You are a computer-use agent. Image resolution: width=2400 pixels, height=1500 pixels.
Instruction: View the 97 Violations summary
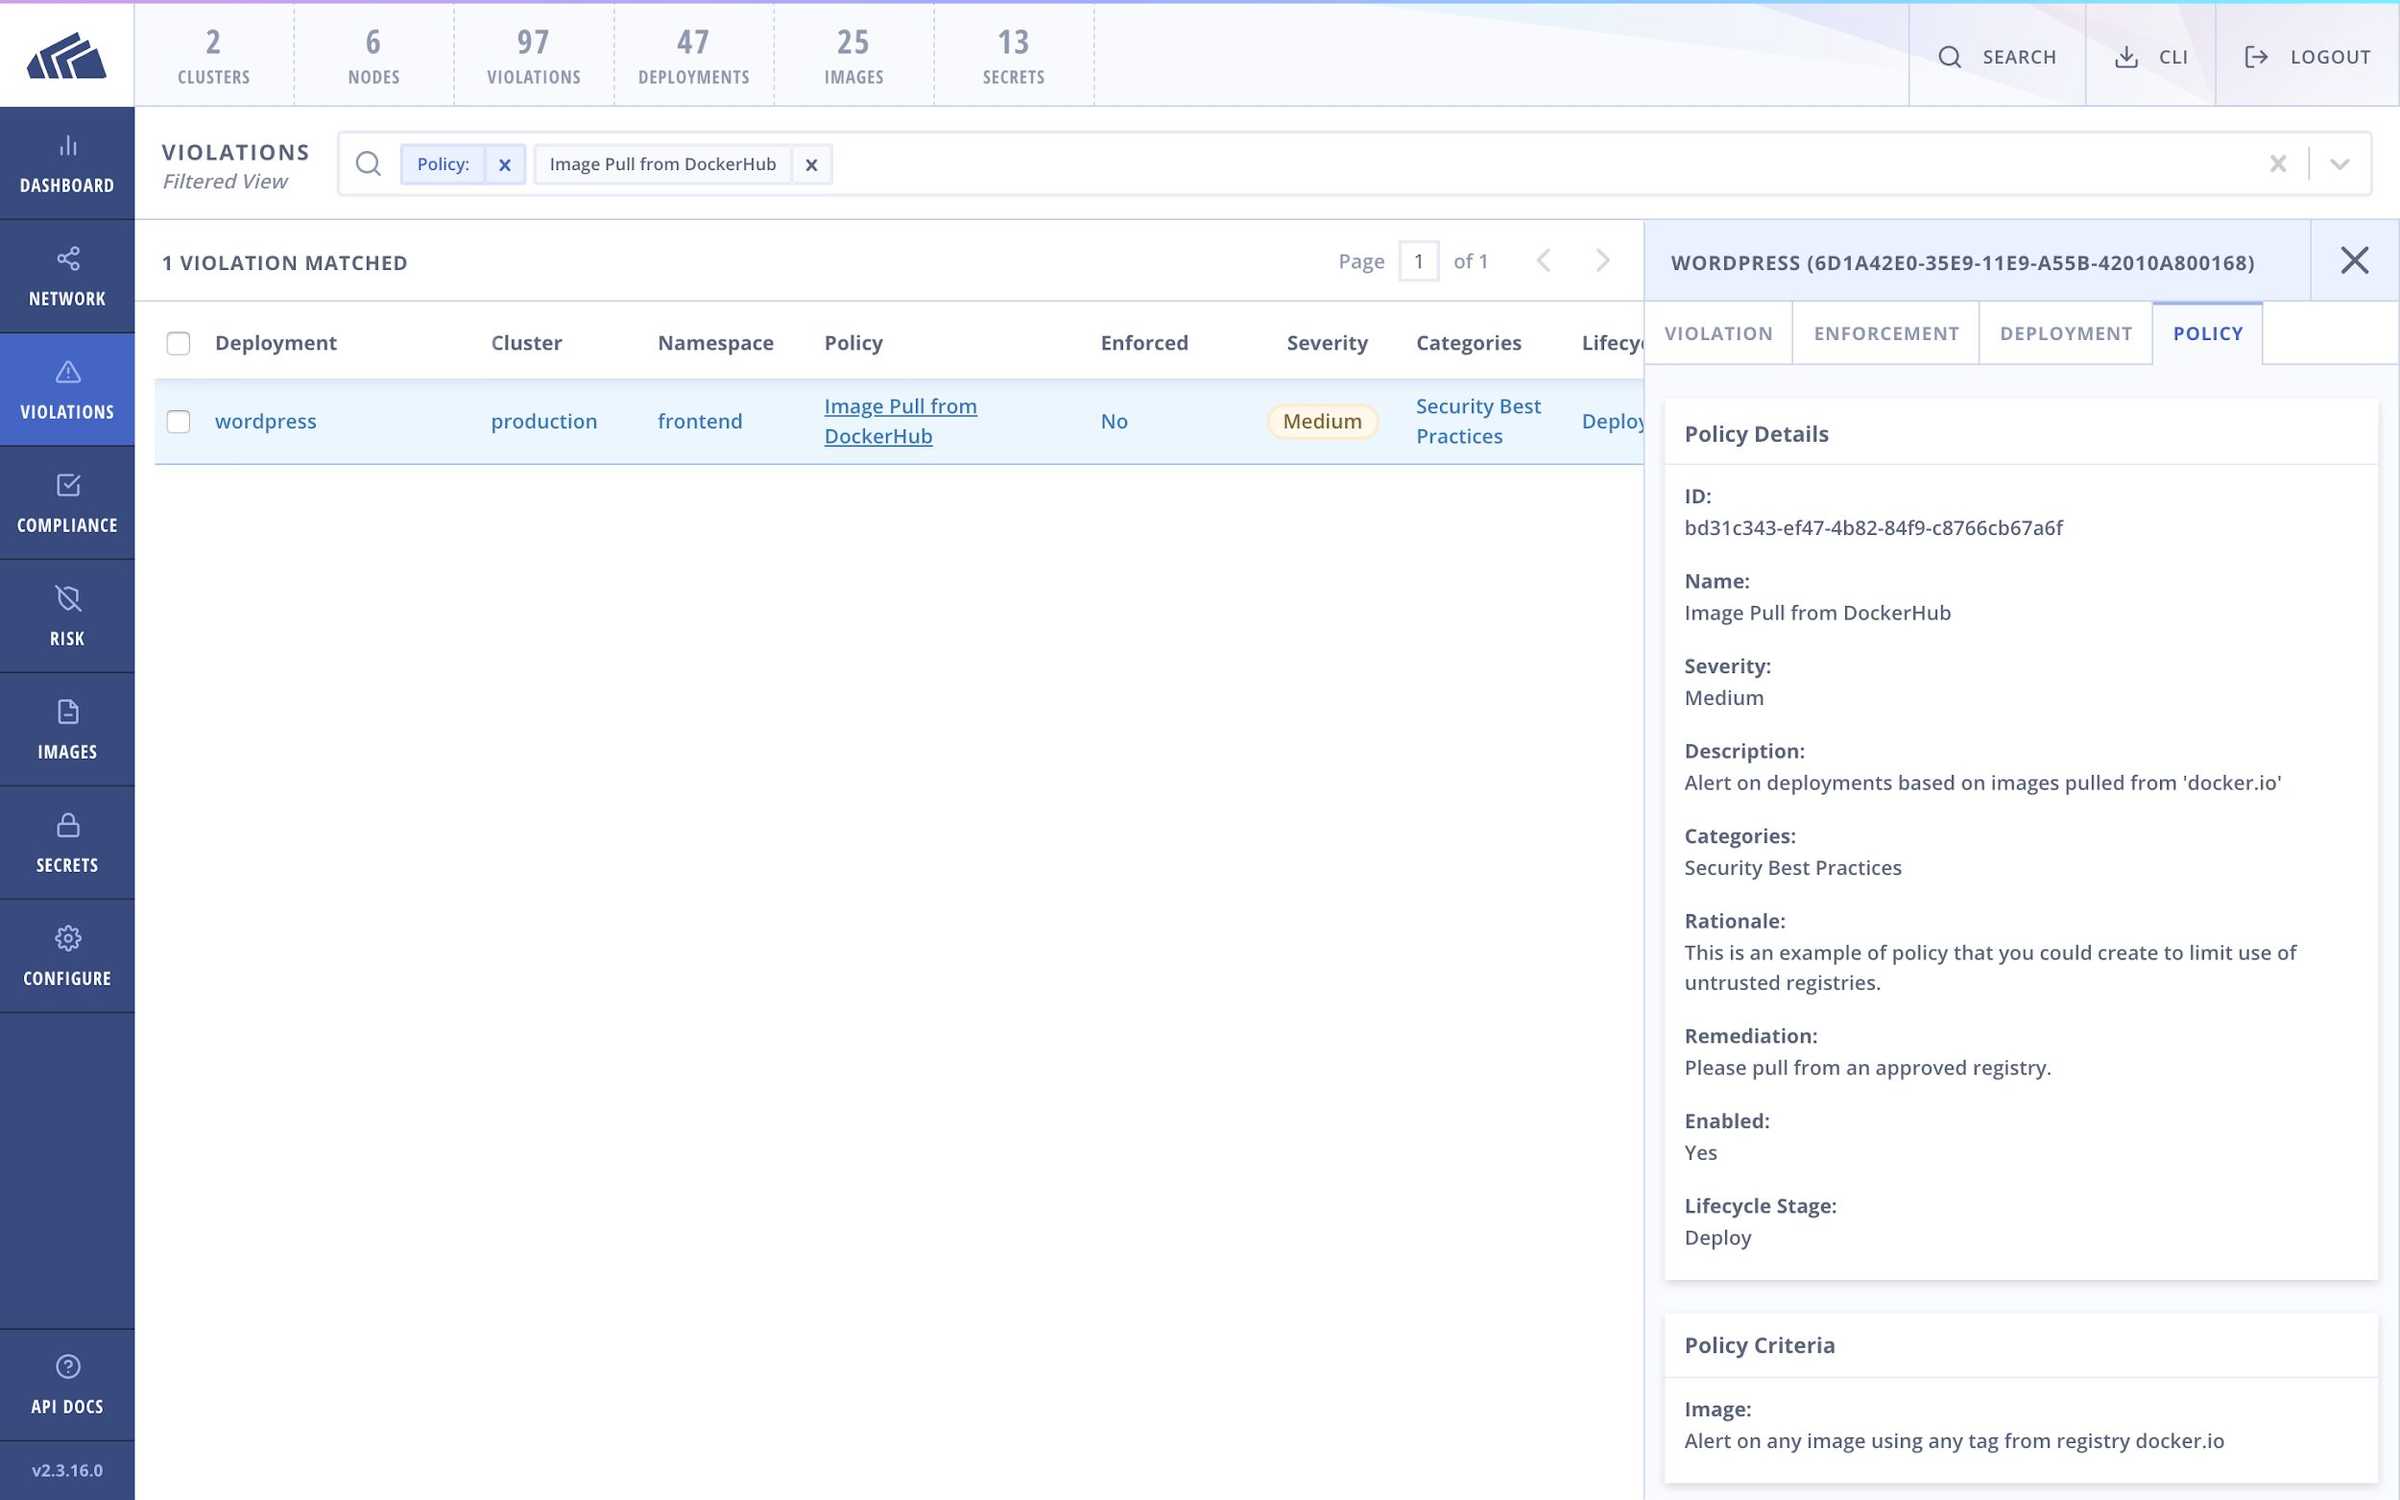tap(534, 56)
